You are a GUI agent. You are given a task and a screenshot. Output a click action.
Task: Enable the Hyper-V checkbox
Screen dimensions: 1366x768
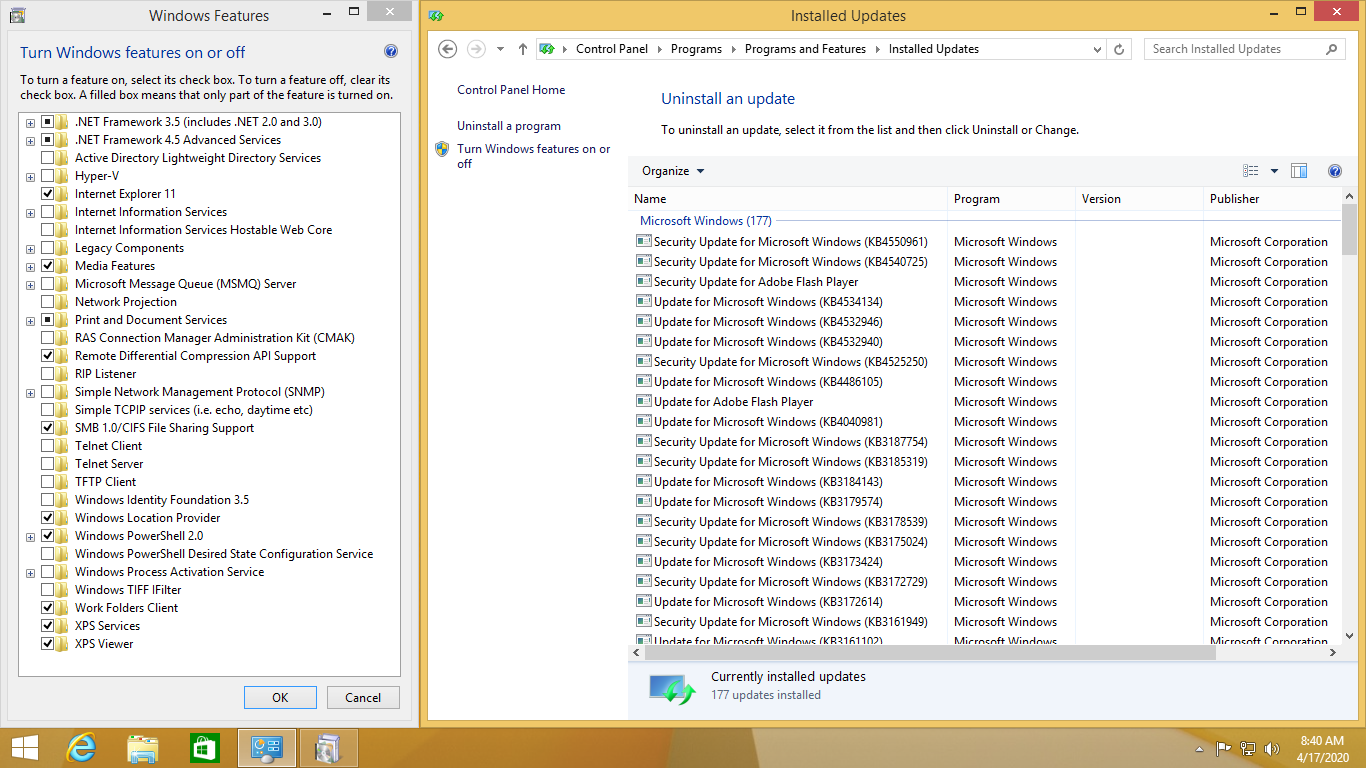coord(48,176)
